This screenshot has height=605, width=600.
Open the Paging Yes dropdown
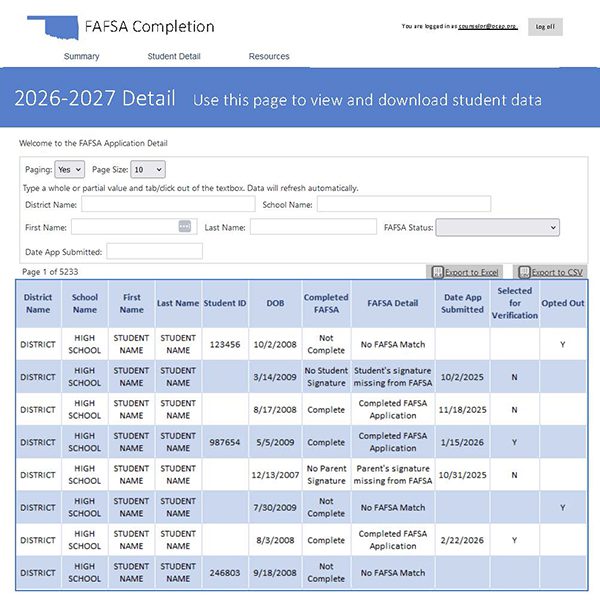coord(70,170)
